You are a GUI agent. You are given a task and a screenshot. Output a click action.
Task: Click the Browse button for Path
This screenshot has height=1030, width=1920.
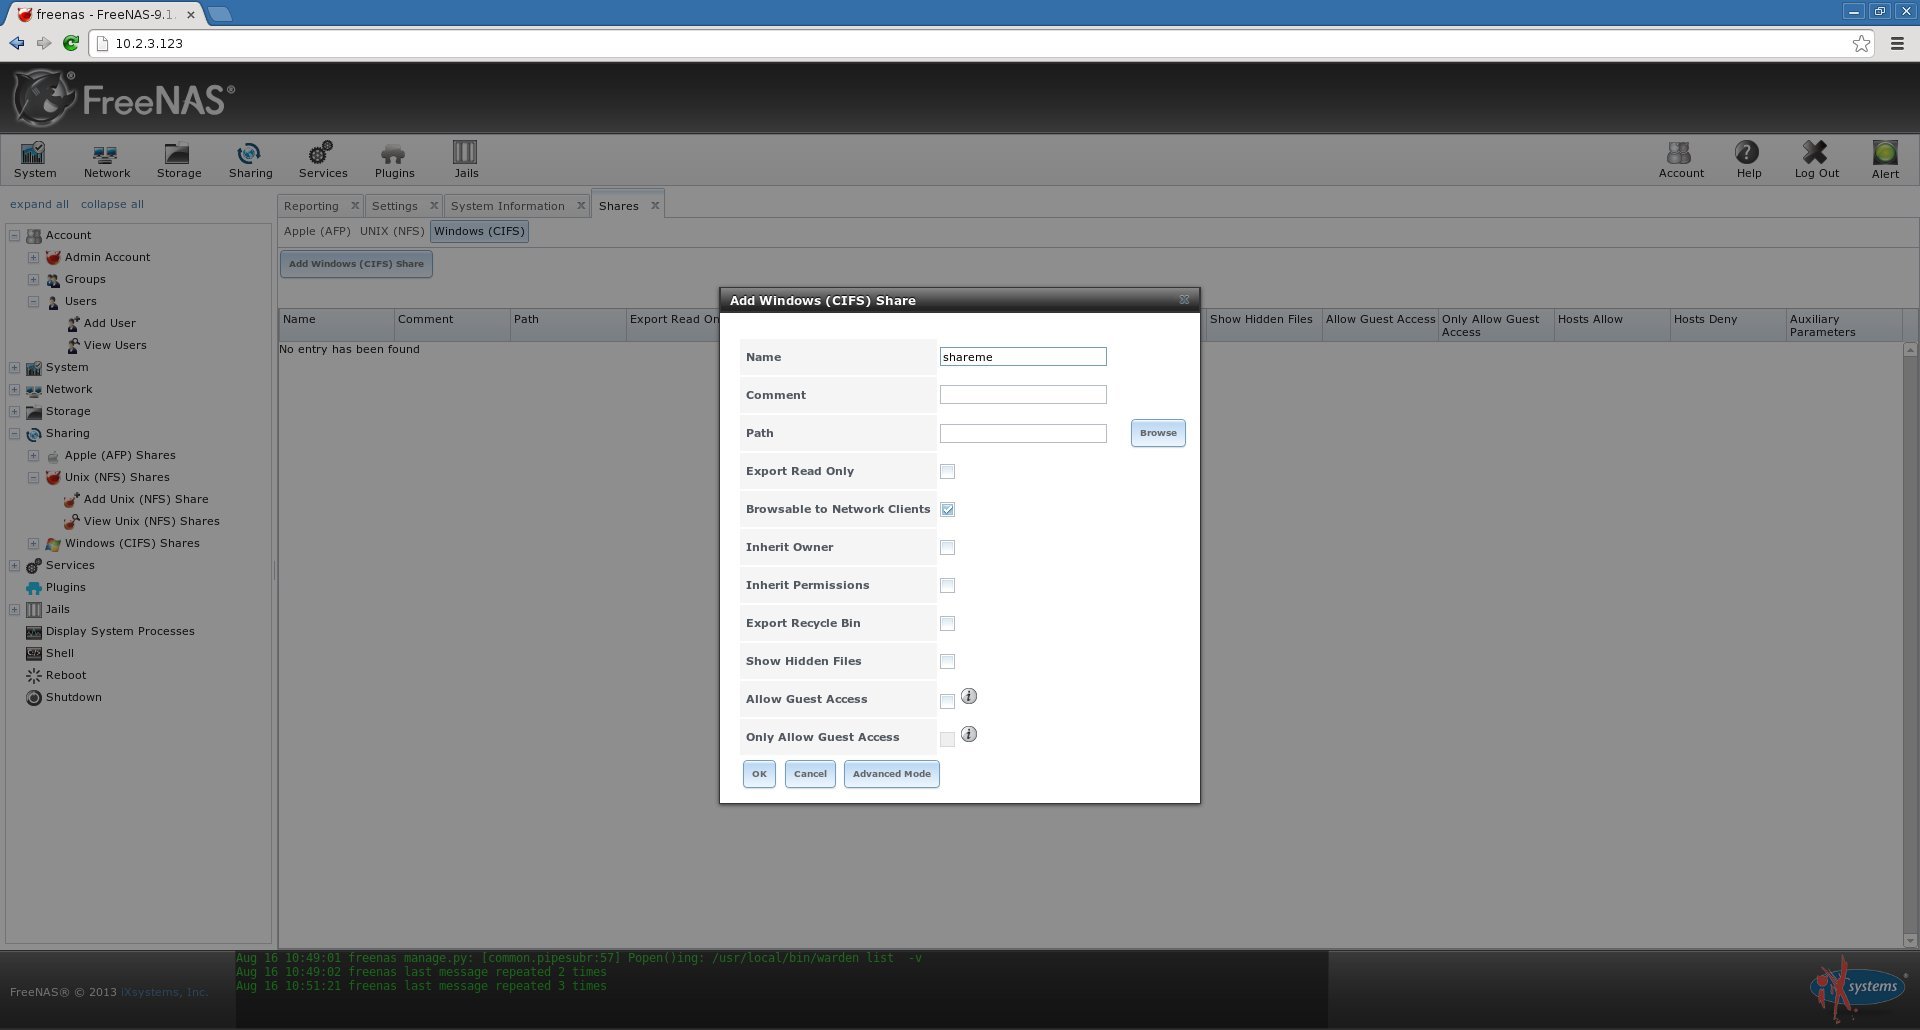click(1157, 433)
